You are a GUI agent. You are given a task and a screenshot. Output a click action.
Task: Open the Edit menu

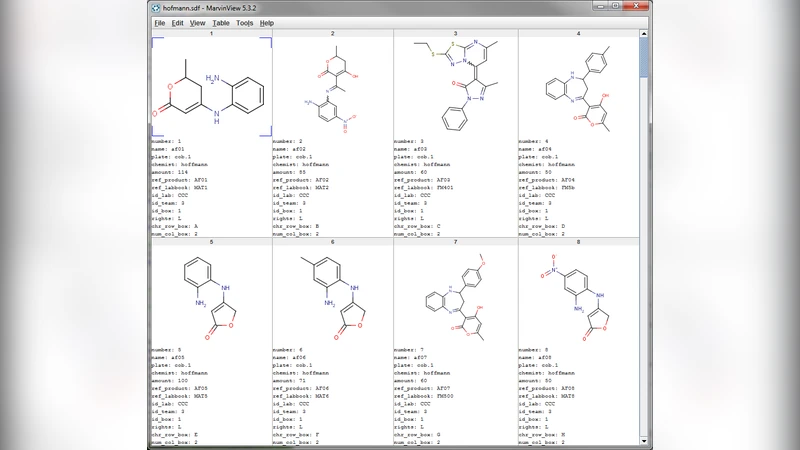177,23
